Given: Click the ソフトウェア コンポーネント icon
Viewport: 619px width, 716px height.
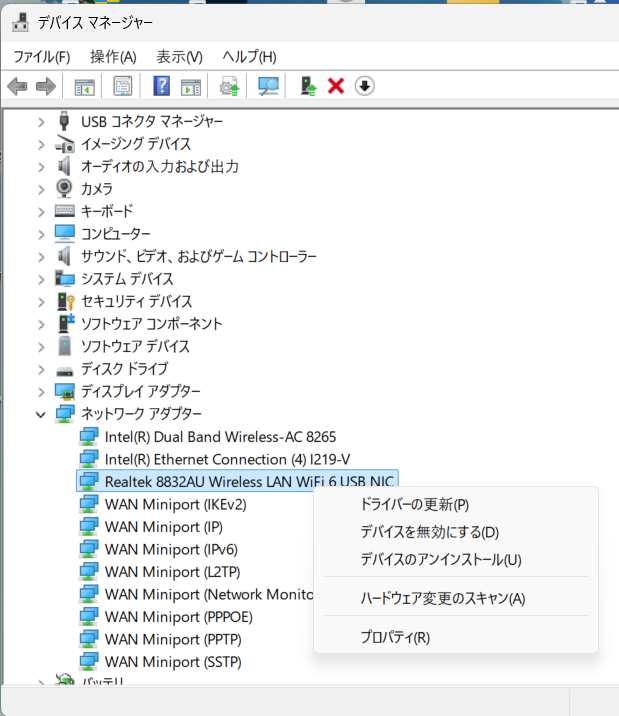Looking at the screenshot, I should [x=65, y=324].
